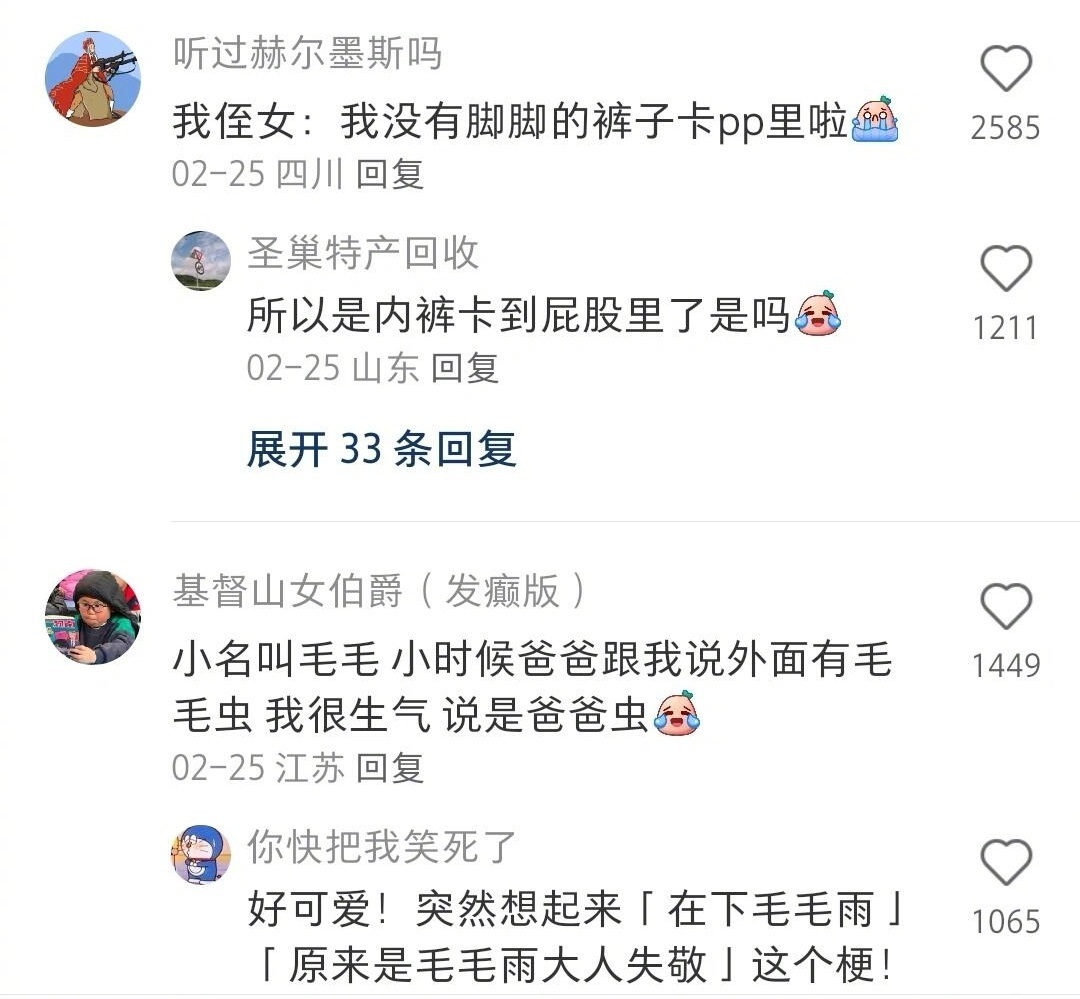Screen dimensions: 1080x999
Task: Tap the heart on 基督山女伯爵's comment
Action: click(1006, 606)
